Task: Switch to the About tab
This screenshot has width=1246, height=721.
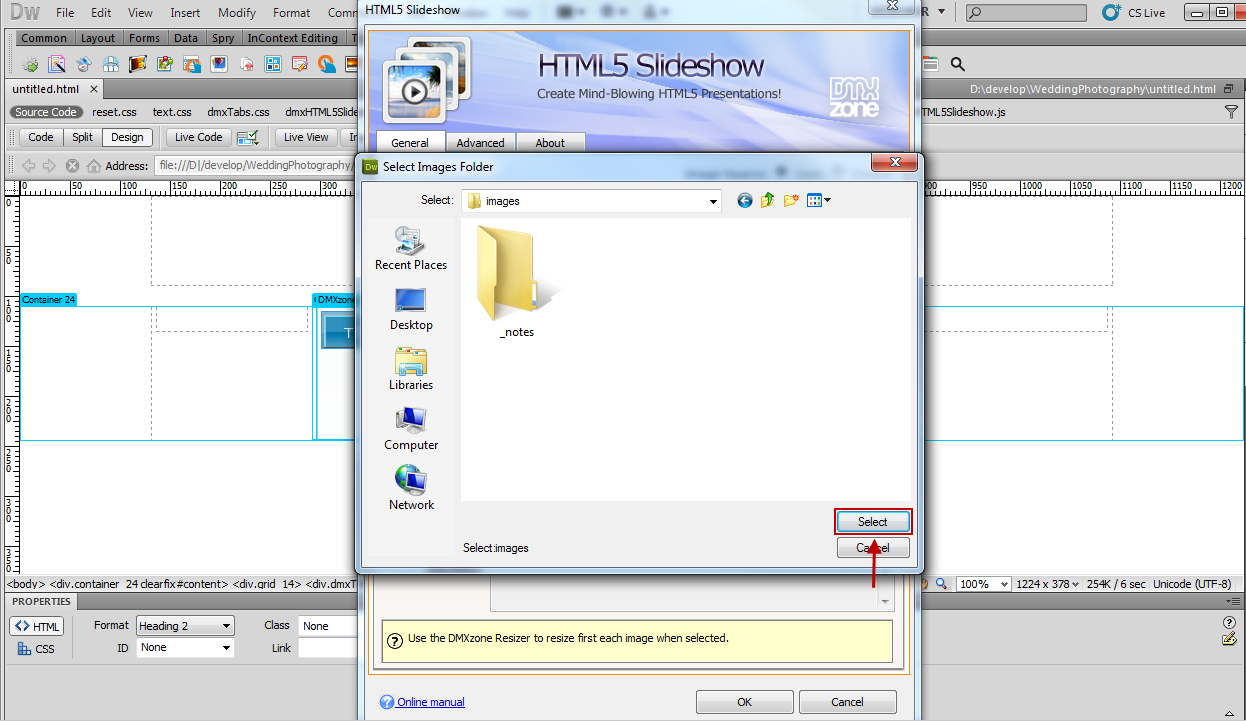Action: point(550,143)
